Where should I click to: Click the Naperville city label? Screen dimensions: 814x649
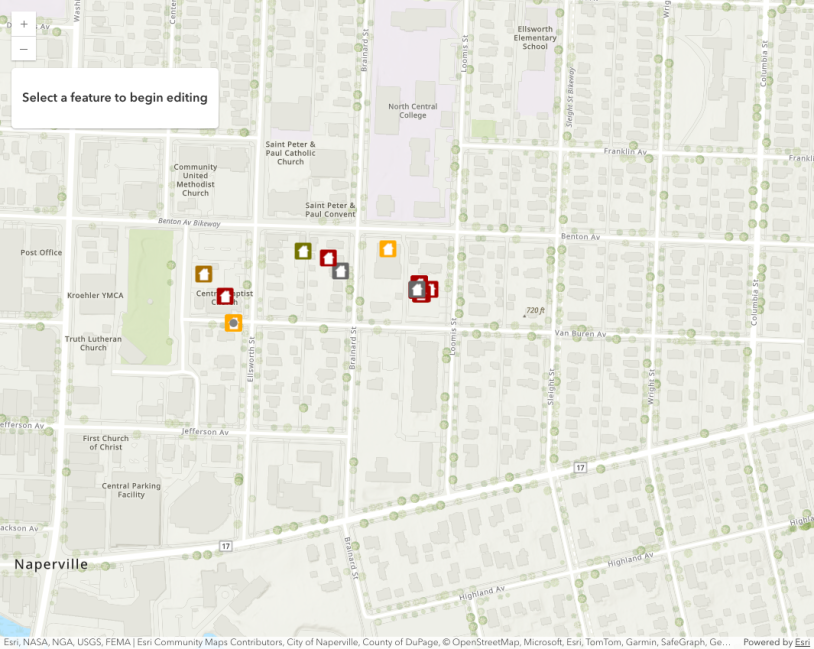pyautogui.click(x=51, y=565)
